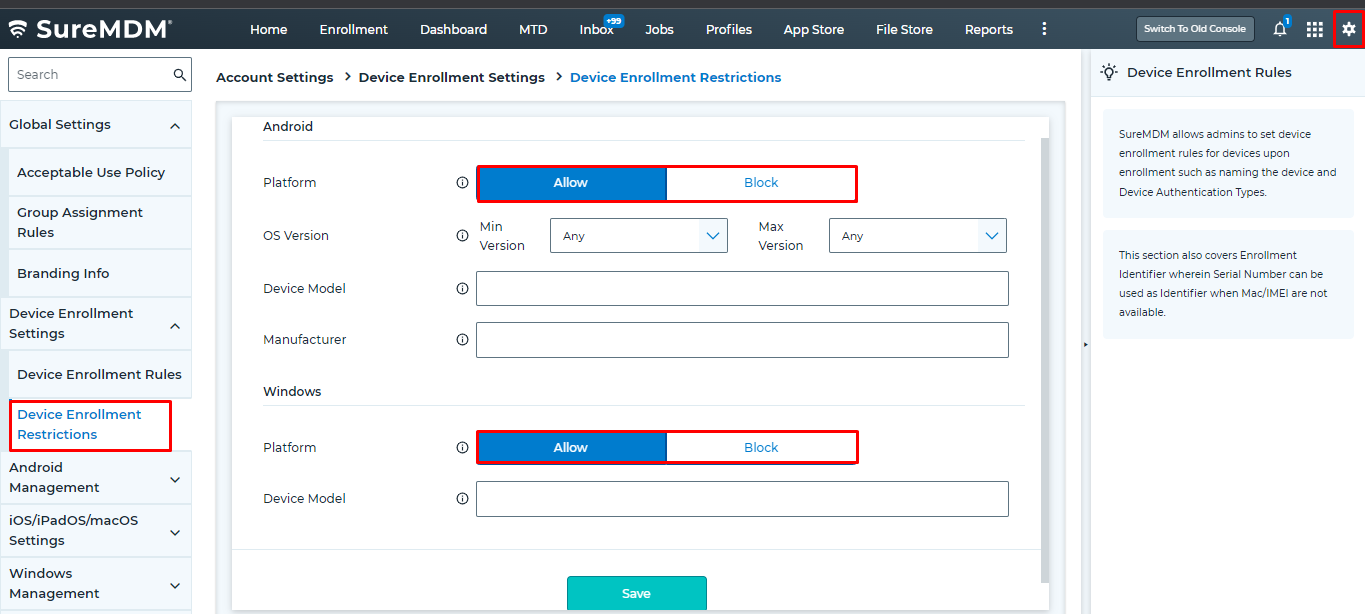
Task: Open the Max Version dropdown
Action: click(917, 235)
